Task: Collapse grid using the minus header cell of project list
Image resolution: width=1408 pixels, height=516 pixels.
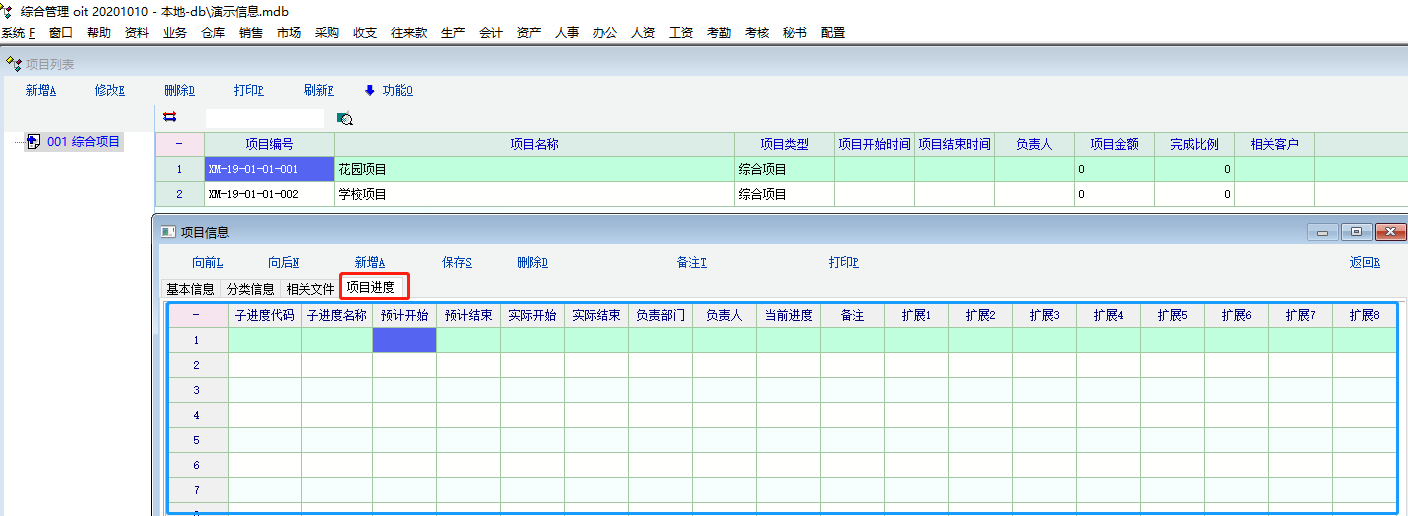Action: click(x=179, y=144)
